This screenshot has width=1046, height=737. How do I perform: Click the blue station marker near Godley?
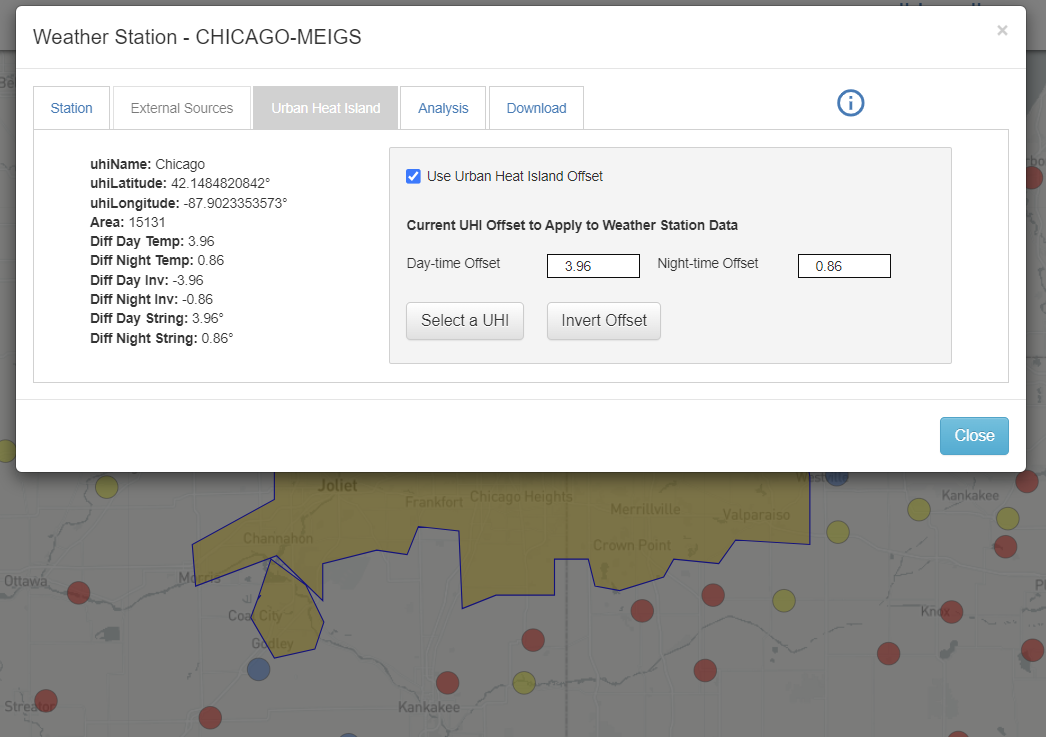point(258,669)
